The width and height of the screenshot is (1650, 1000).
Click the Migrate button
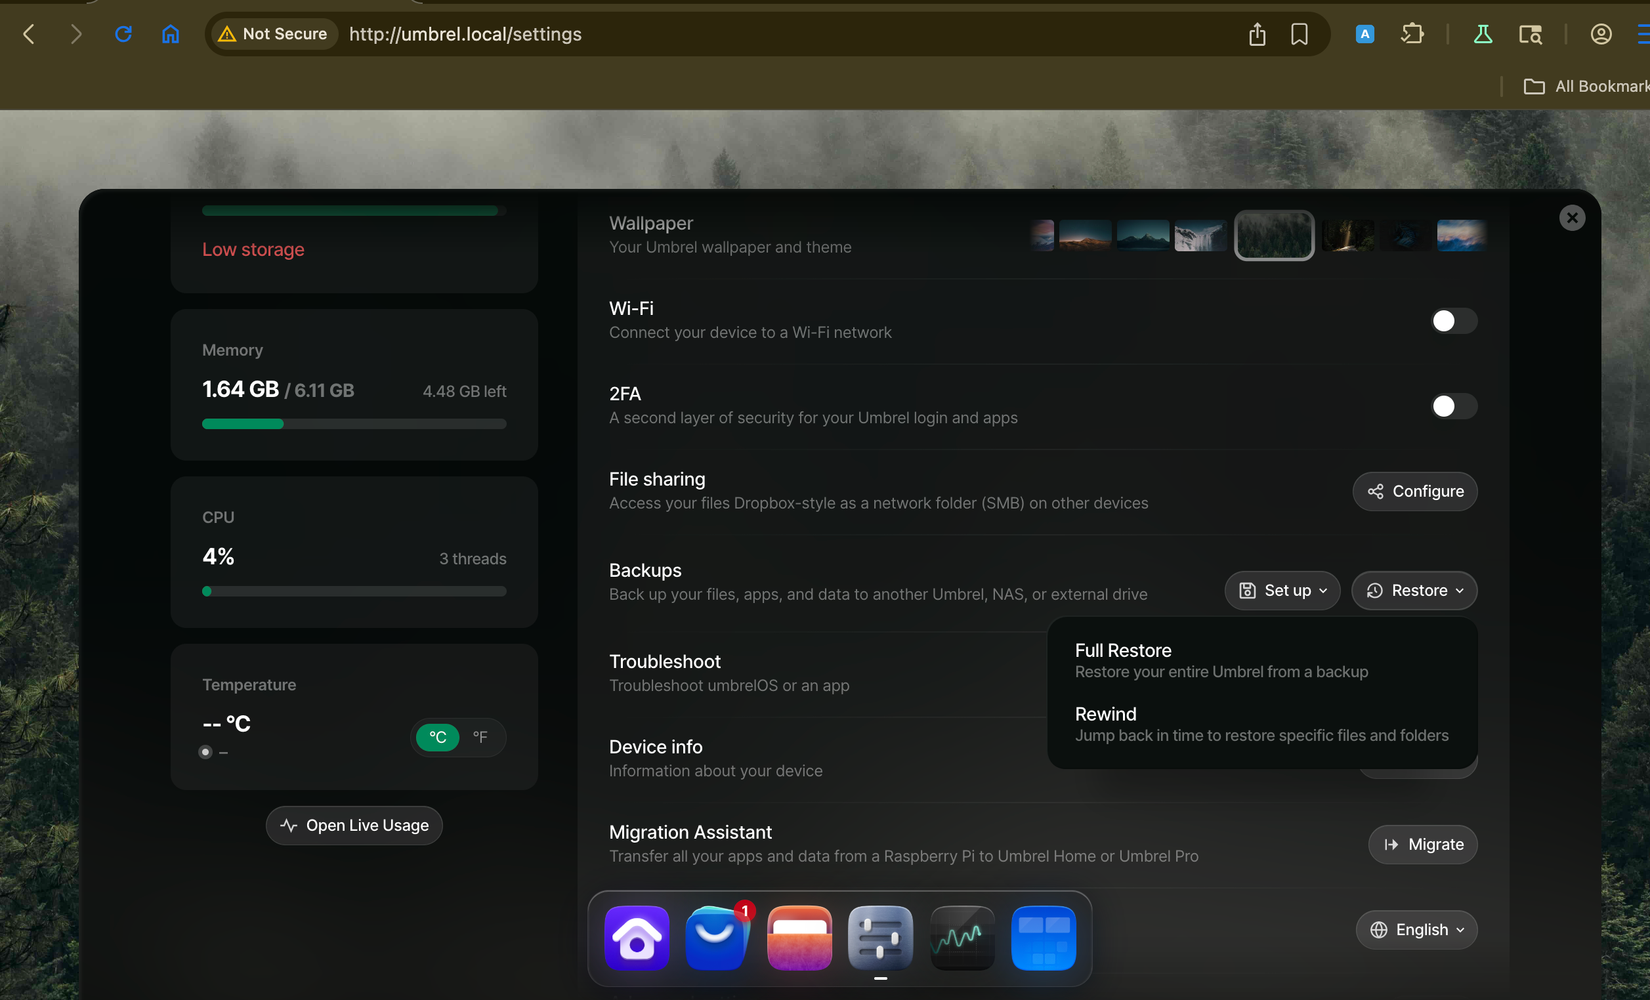pos(1423,844)
